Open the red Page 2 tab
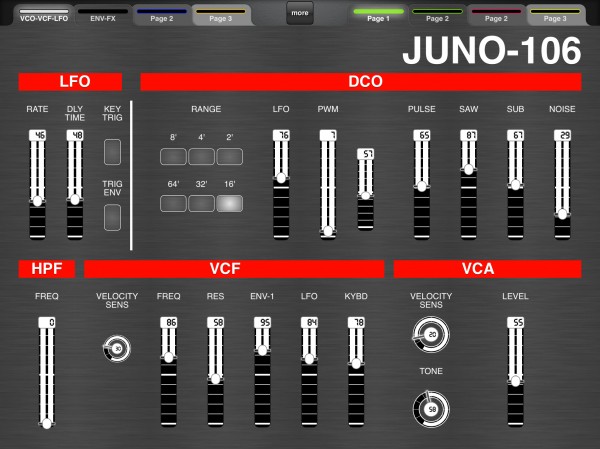This screenshot has height=449, width=600. coord(496,15)
